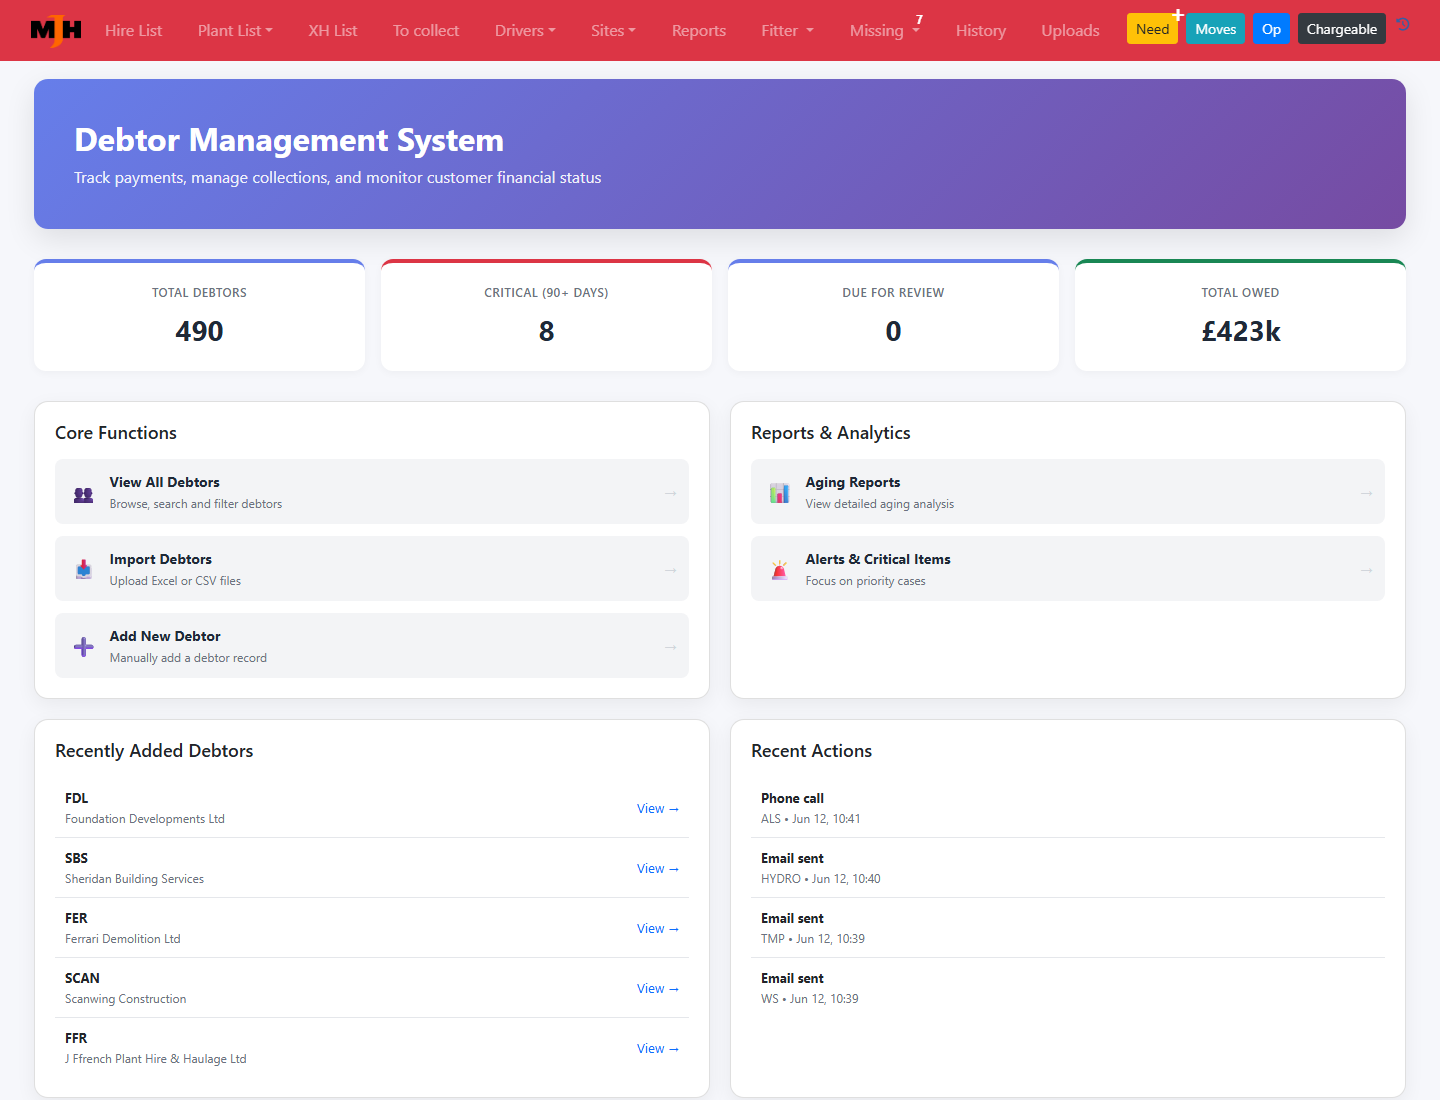
Task: Click the Add New Debtor plus icon
Action: coord(84,647)
